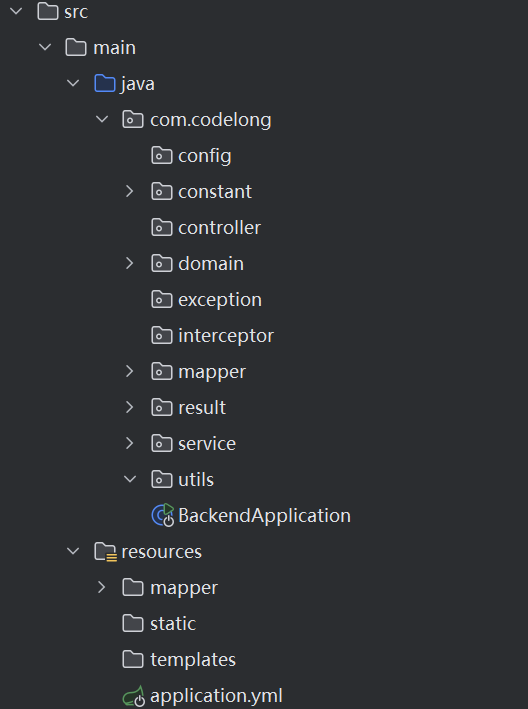Click the resources root folder icon
The width and height of the screenshot is (528, 709).
point(106,552)
